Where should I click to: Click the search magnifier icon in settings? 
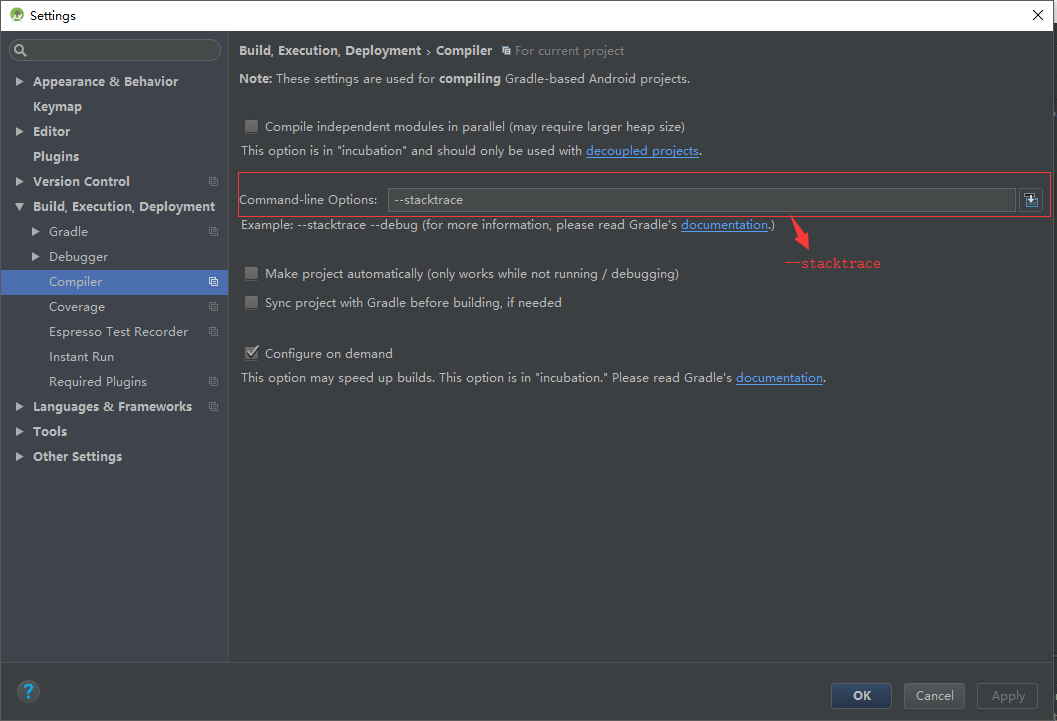pos(21,51)
